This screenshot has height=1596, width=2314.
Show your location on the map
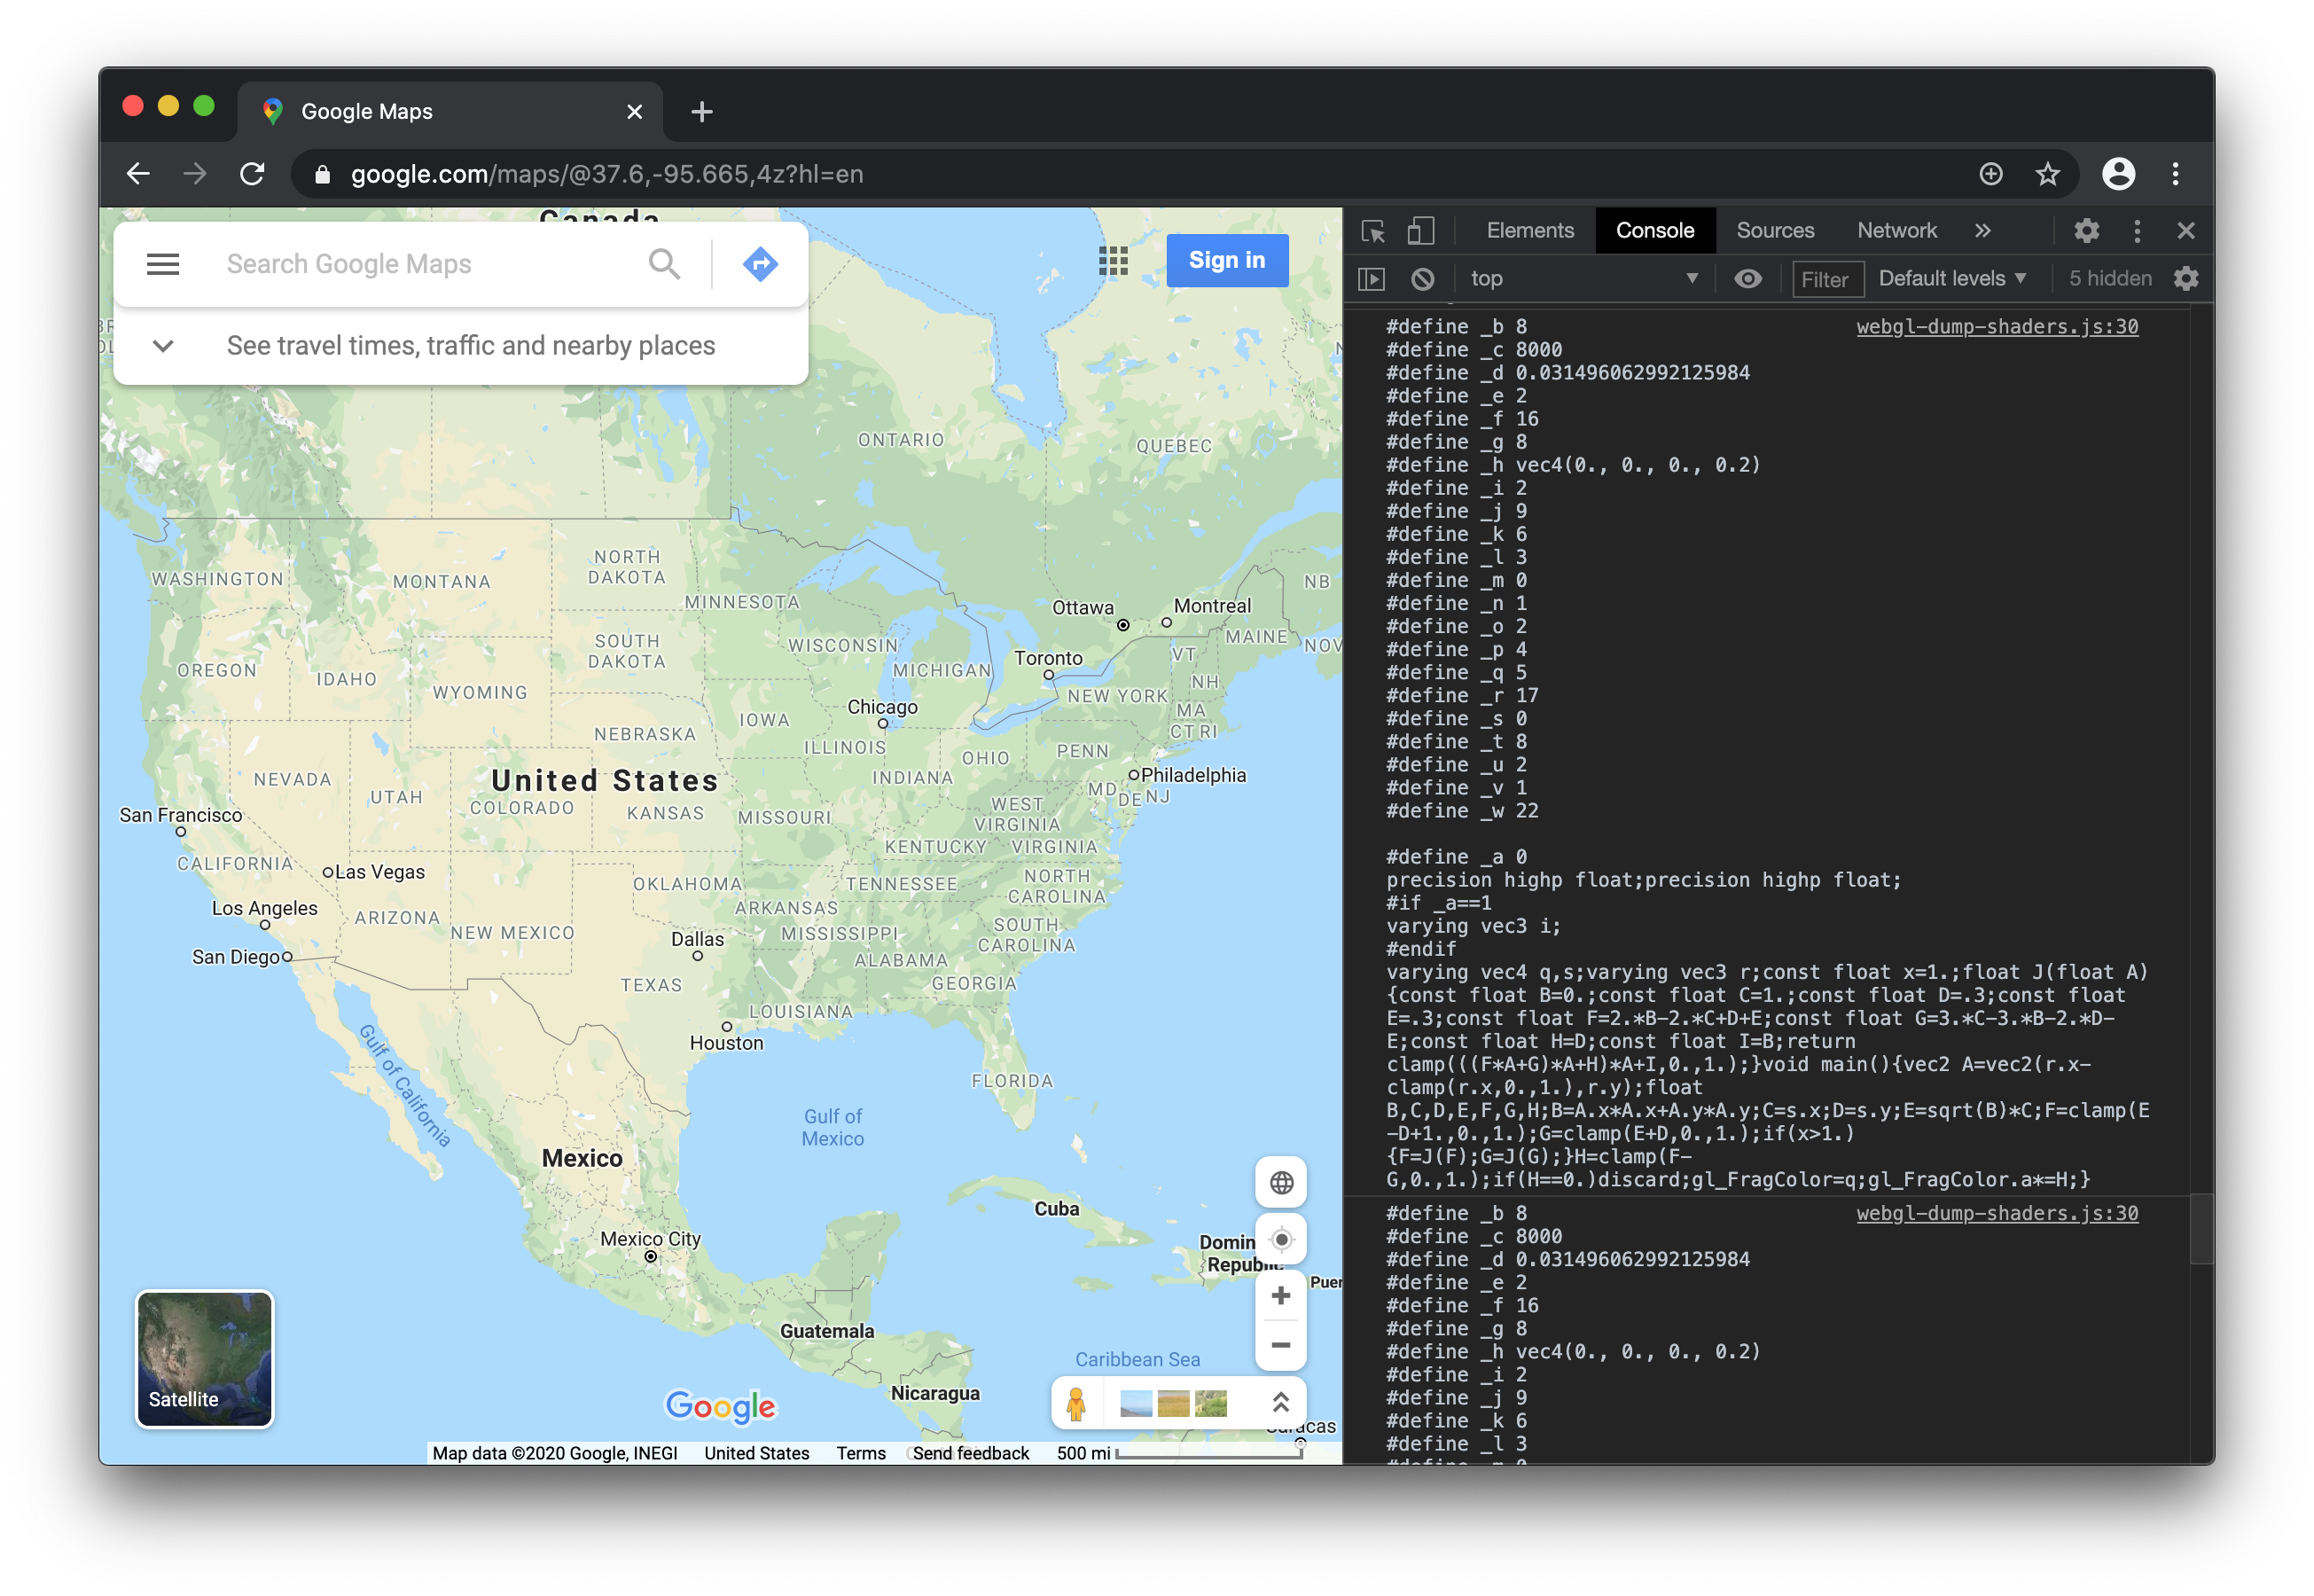point(1281,1240)
